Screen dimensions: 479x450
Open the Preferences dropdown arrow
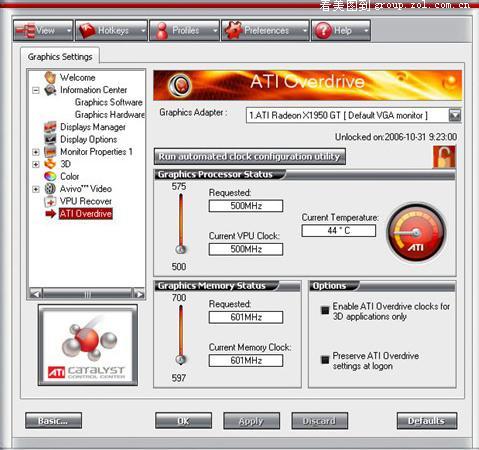pos(305,31)
